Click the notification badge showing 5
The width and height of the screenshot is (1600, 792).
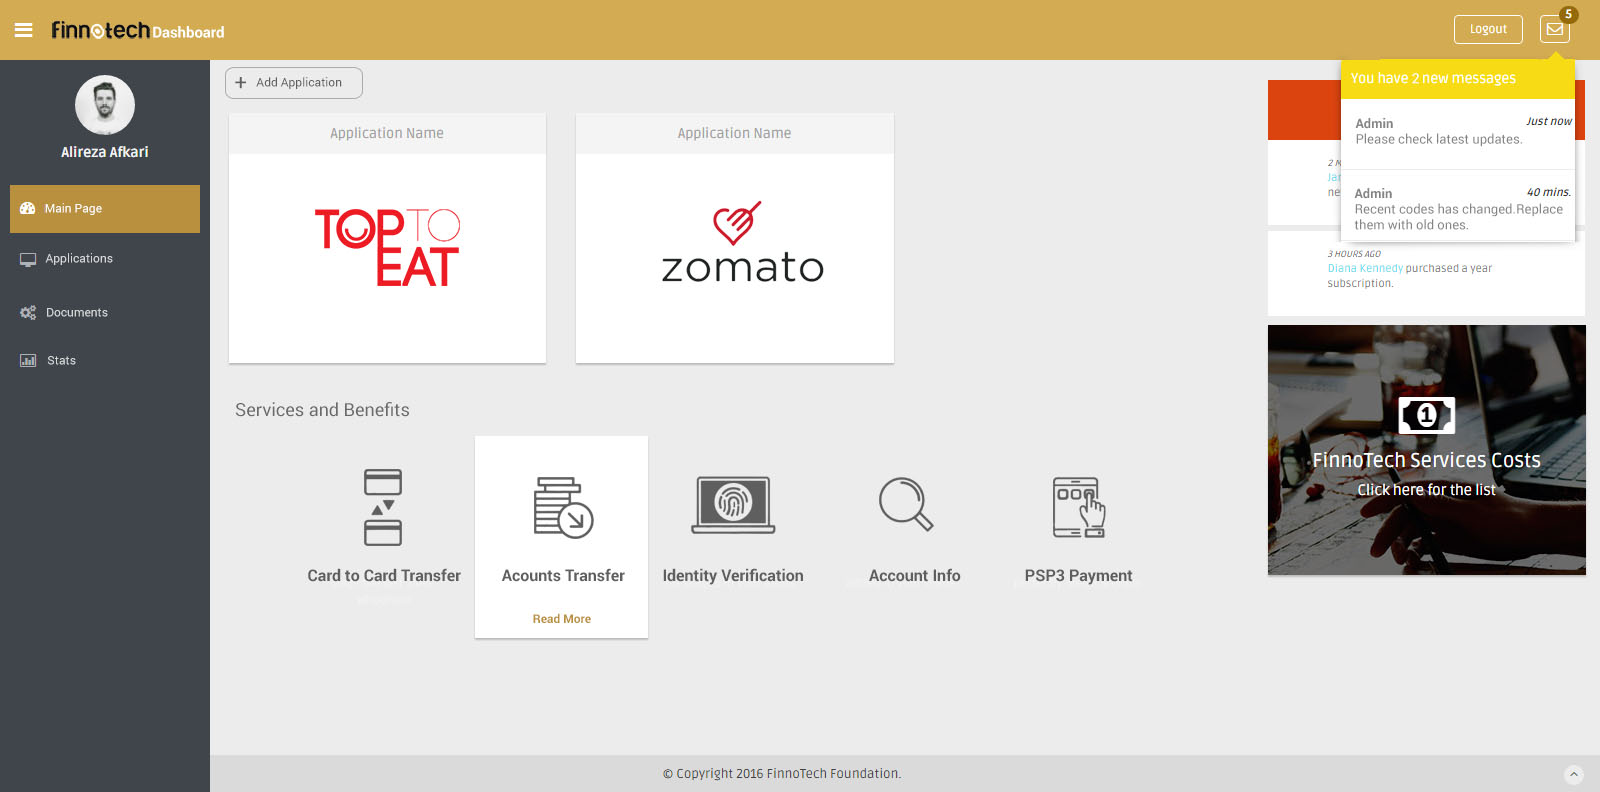click(1569, 14)
